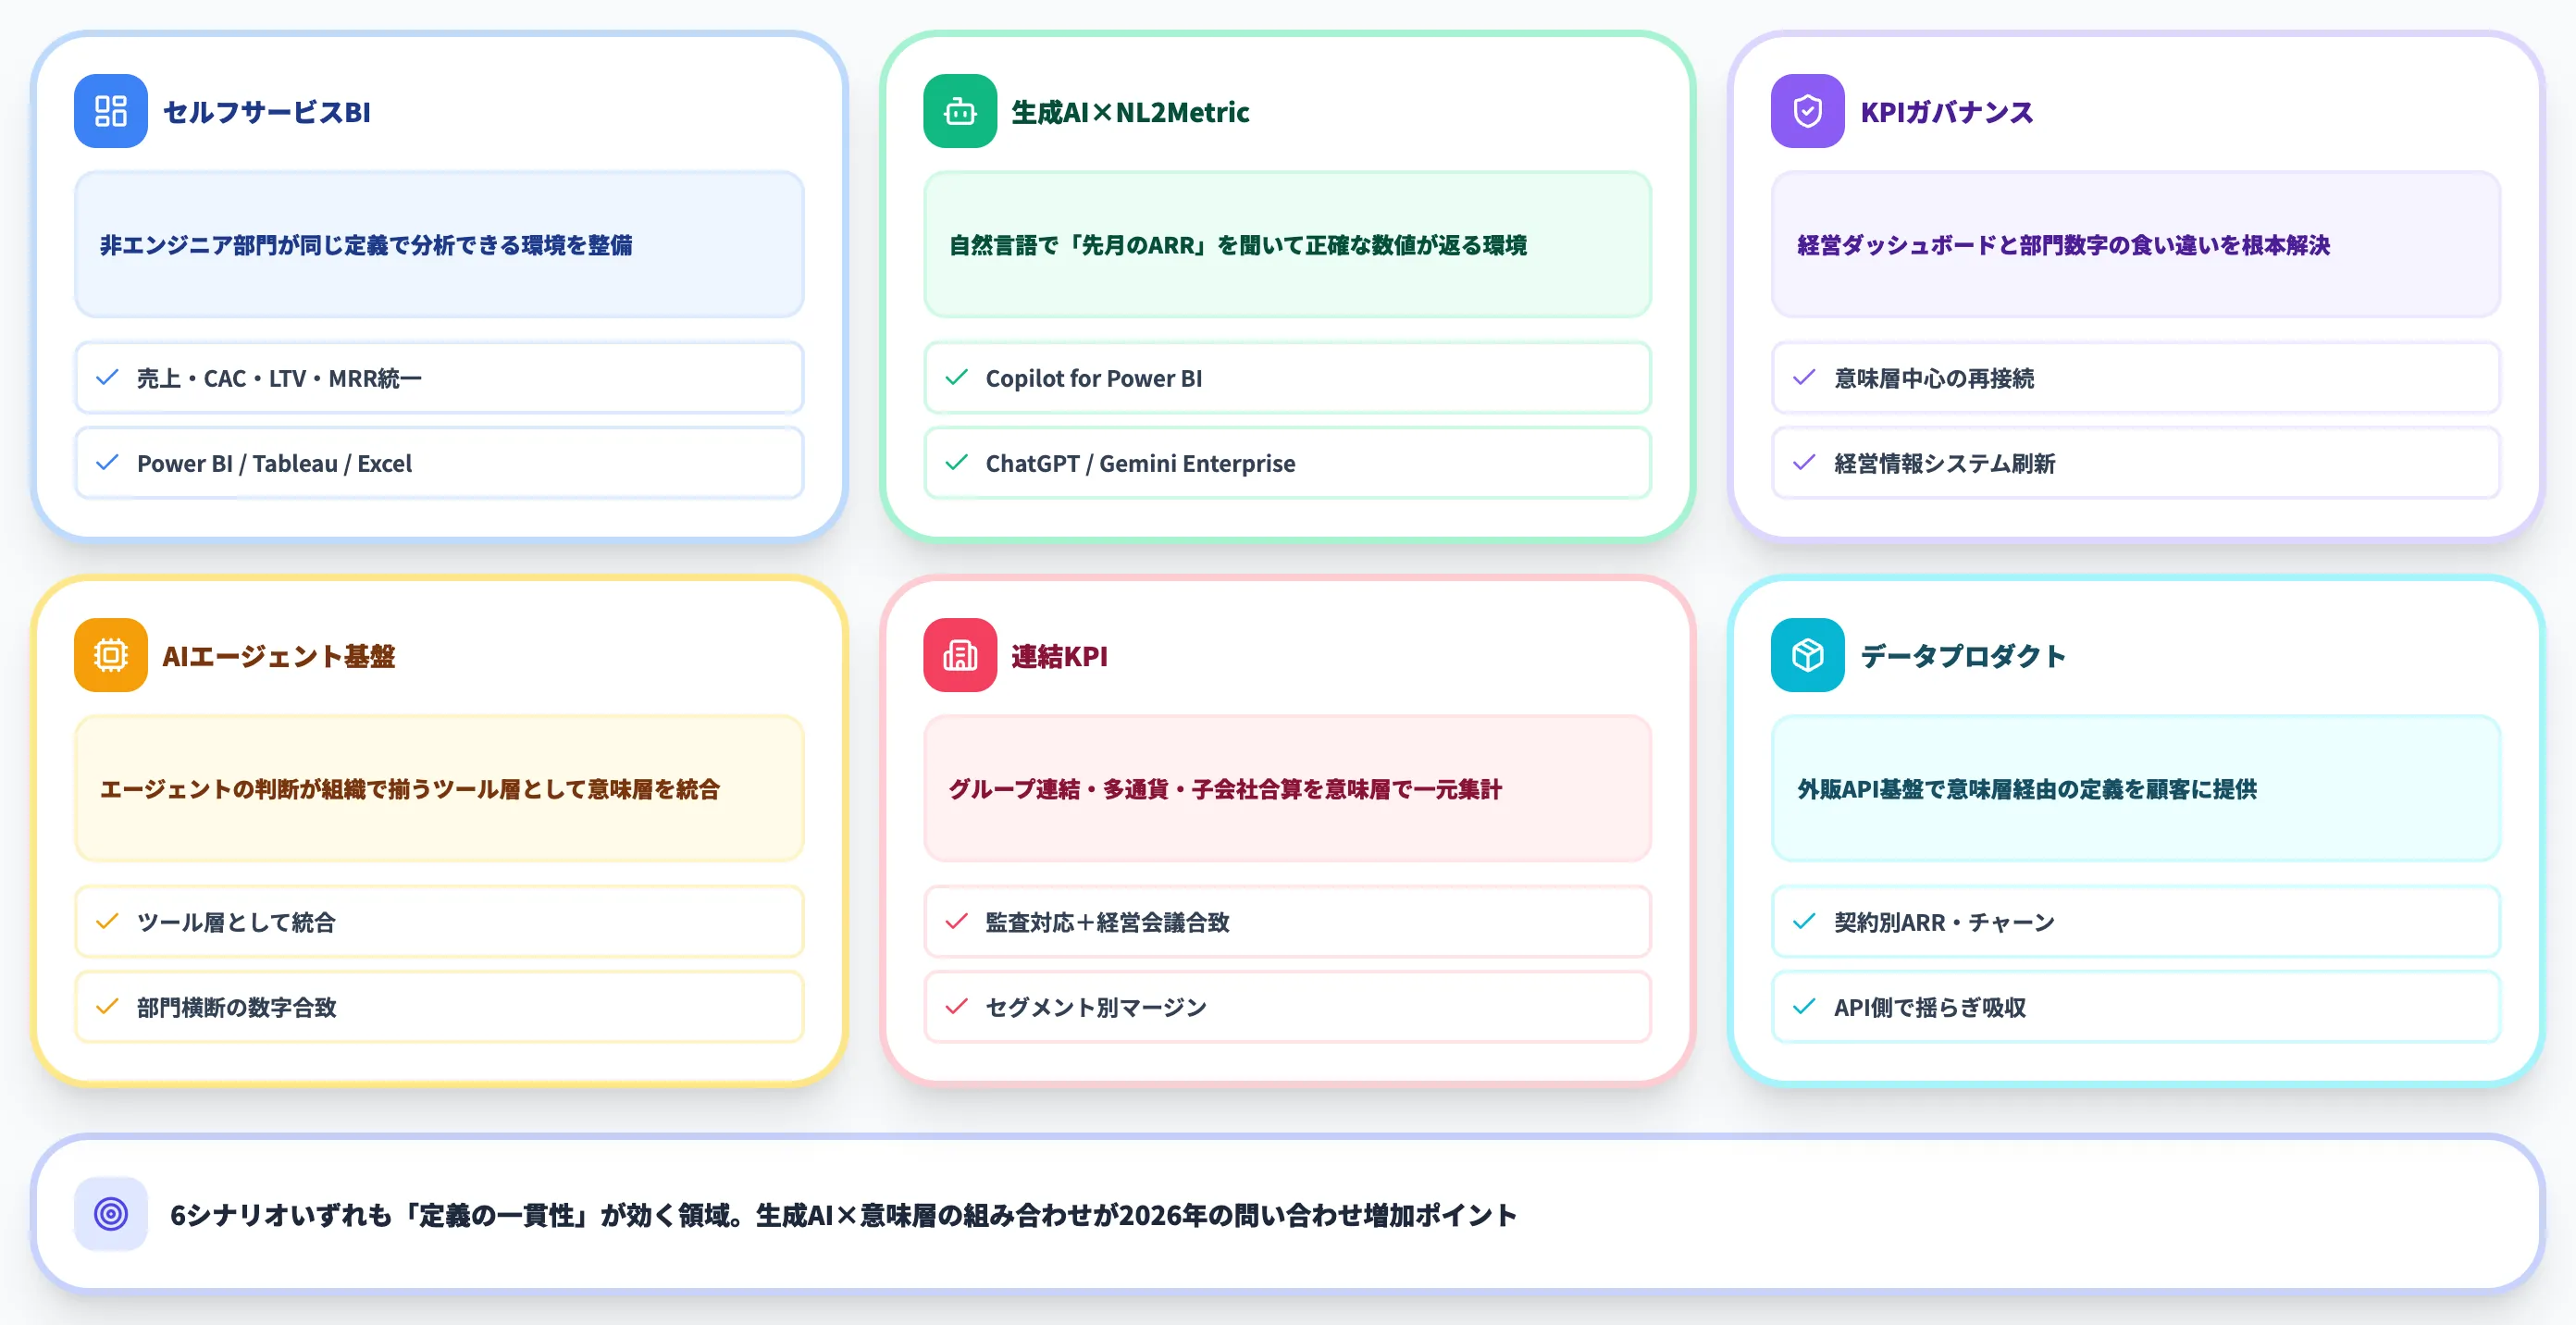Image resolution: width=2576 pixels, height=1325 pixels.
Task: Select the green checkmark beside Copilot for Power BI
Action: 954,378
